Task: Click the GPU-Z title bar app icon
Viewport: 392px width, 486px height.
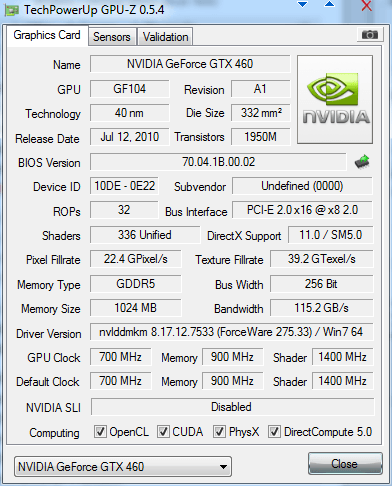Action: [11, 10]
